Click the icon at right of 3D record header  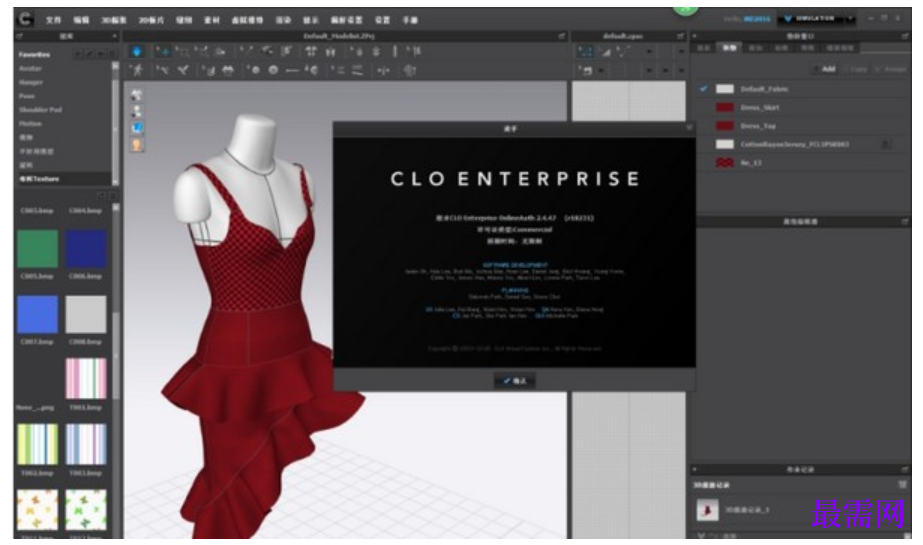pos(902,484)
